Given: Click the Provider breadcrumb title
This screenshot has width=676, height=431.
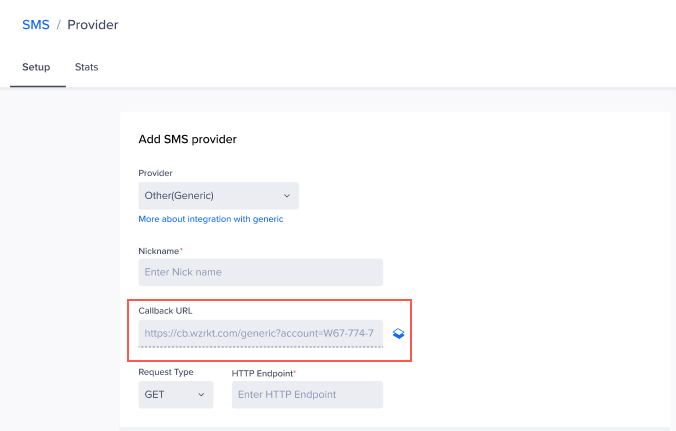Looking at the screenshot, I should tap(92, 24).
